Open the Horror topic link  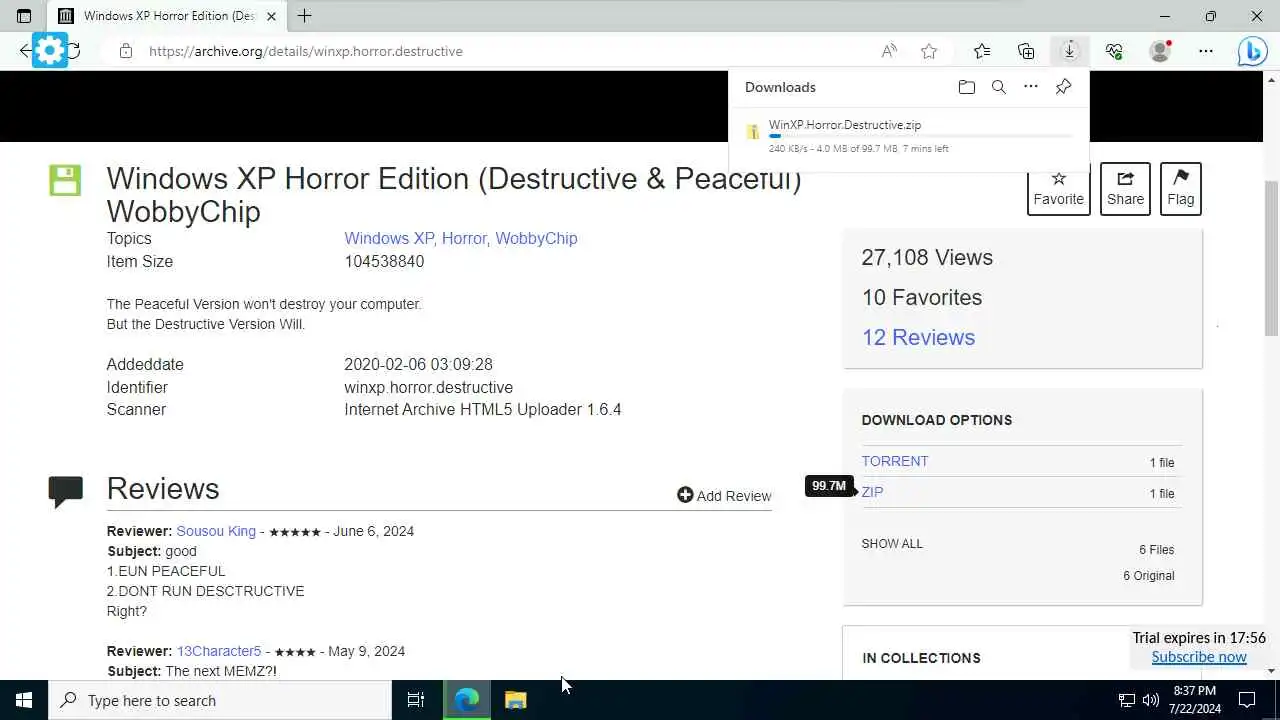pyautogui.click(x=464, y=238)
